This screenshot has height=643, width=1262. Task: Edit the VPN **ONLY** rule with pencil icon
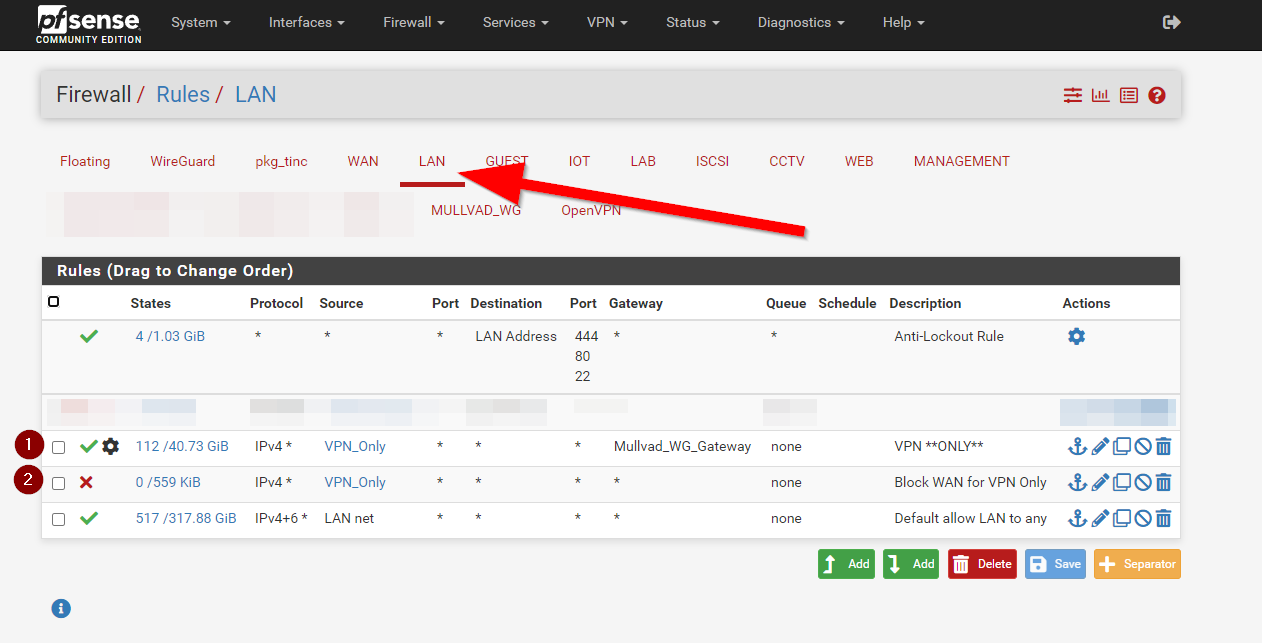[x=1100, y=446]
